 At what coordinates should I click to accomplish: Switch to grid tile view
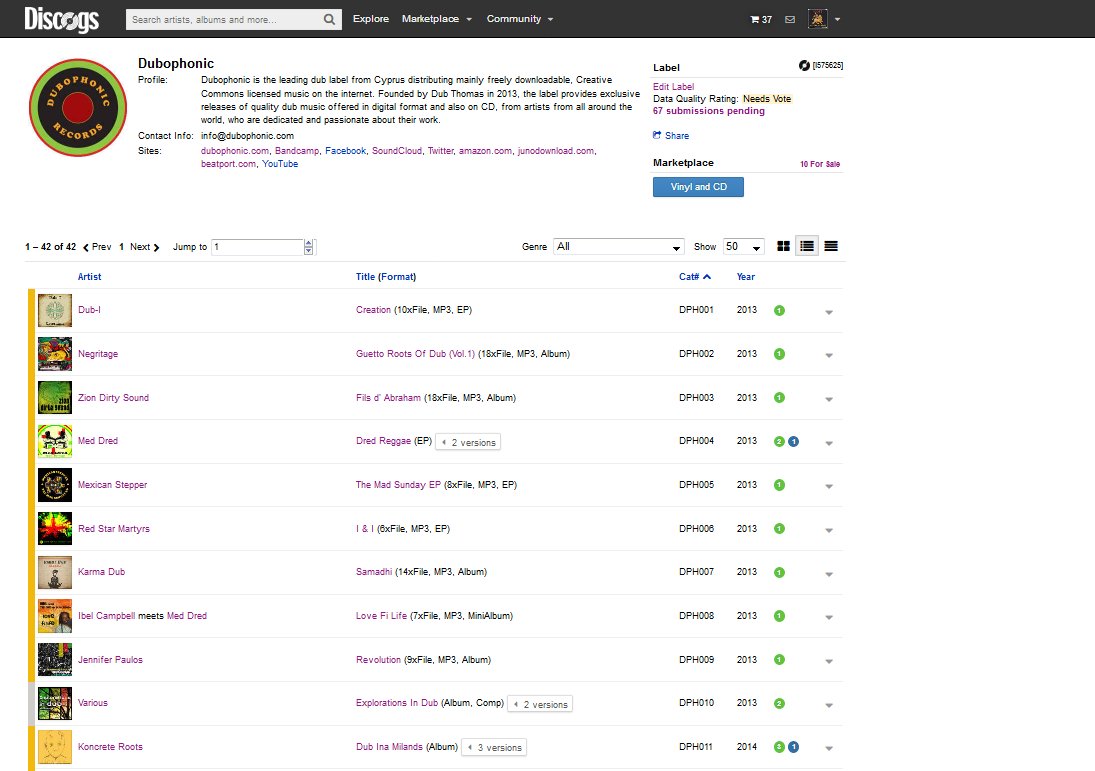point(783,246)
